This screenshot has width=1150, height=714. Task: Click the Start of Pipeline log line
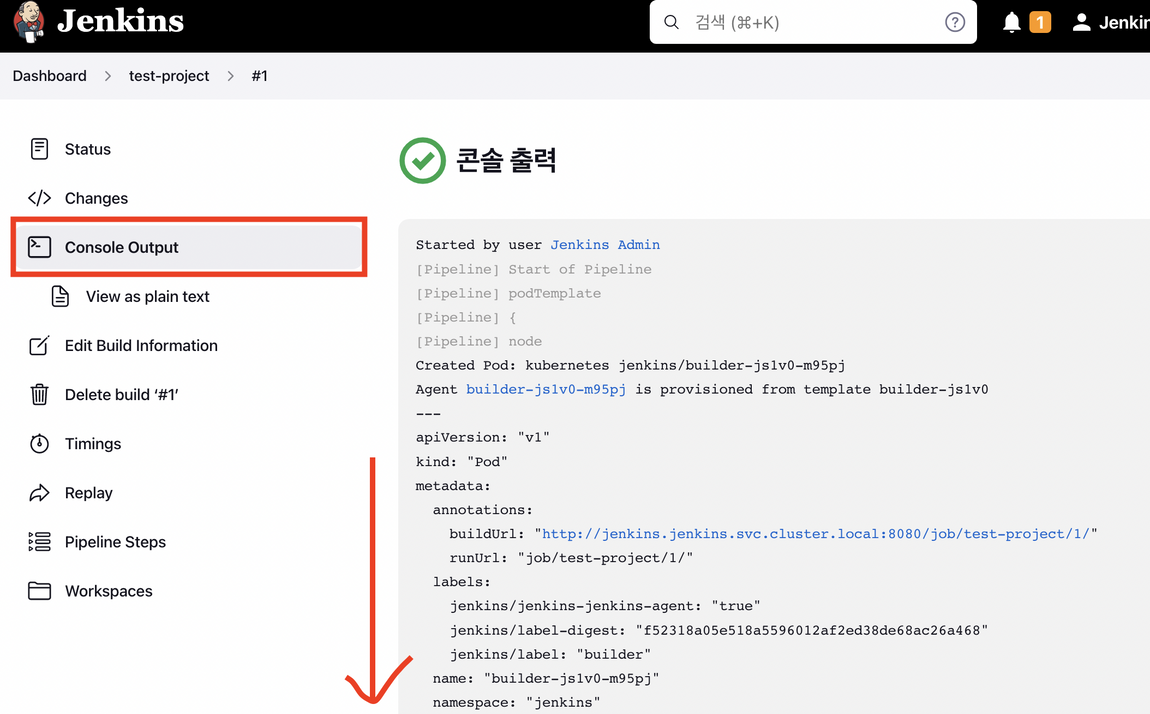click(x=533, y=269)
